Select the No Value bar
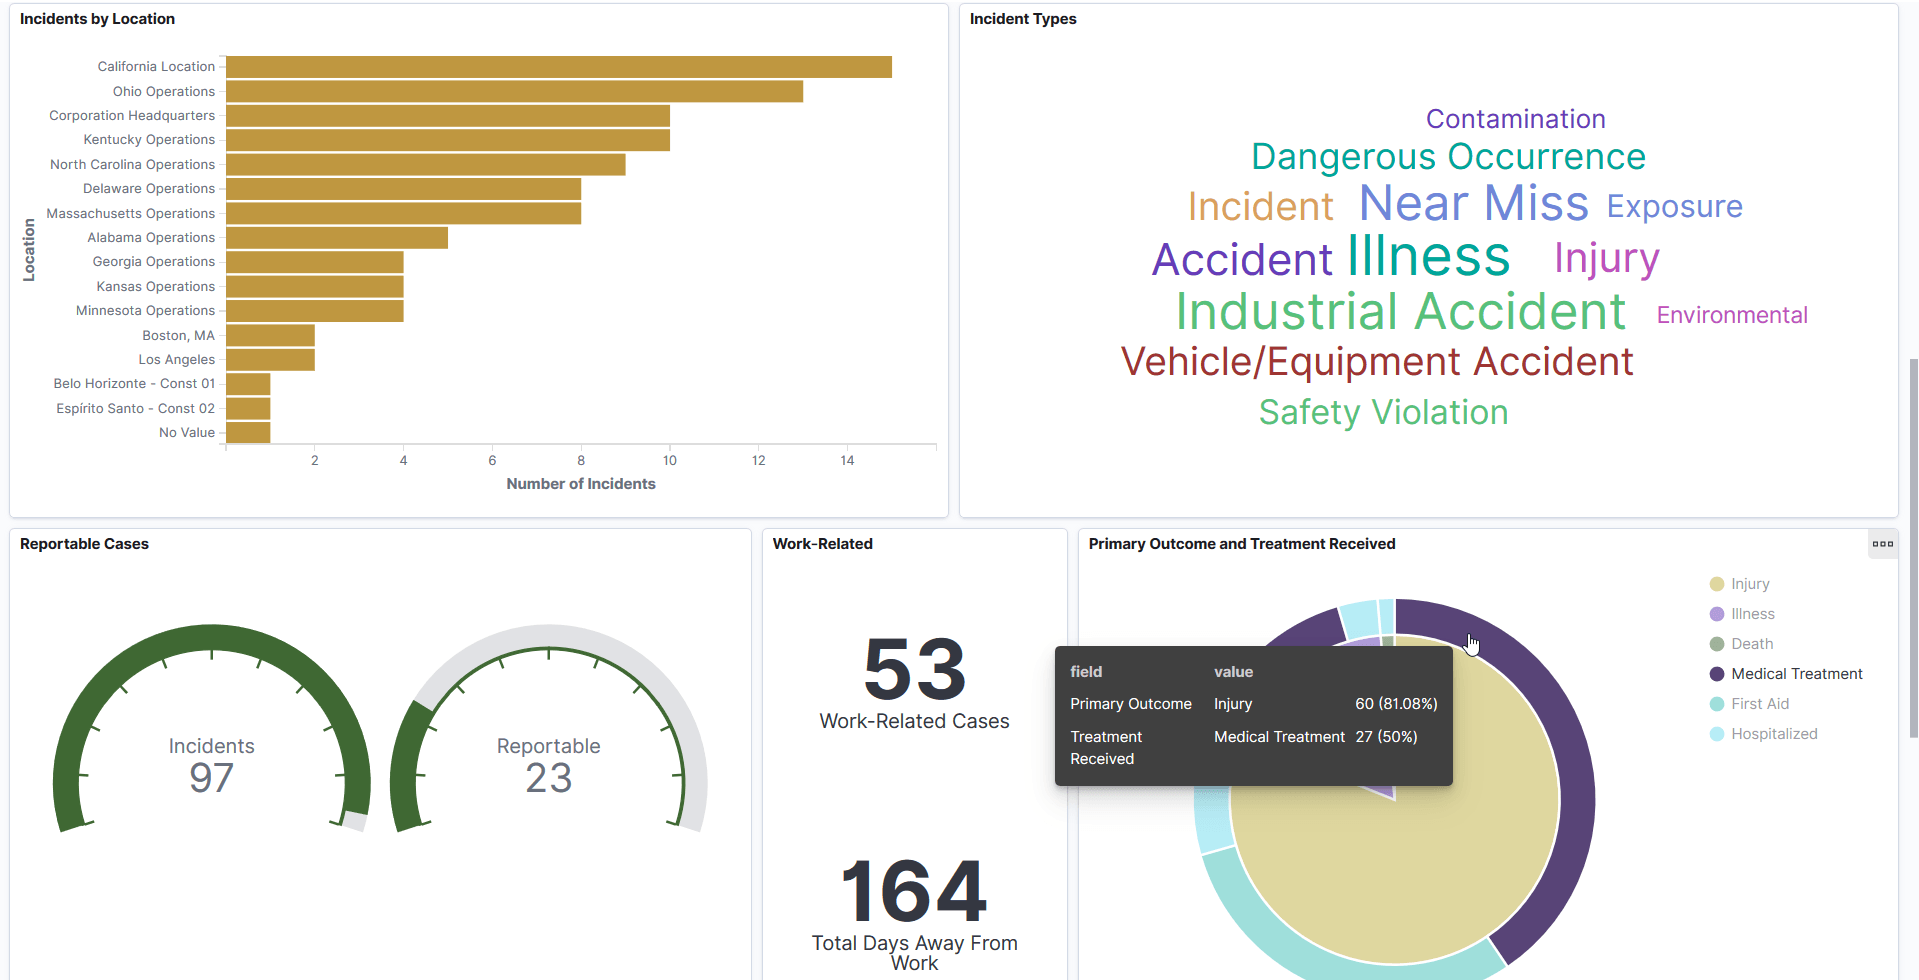 [247, 432]
